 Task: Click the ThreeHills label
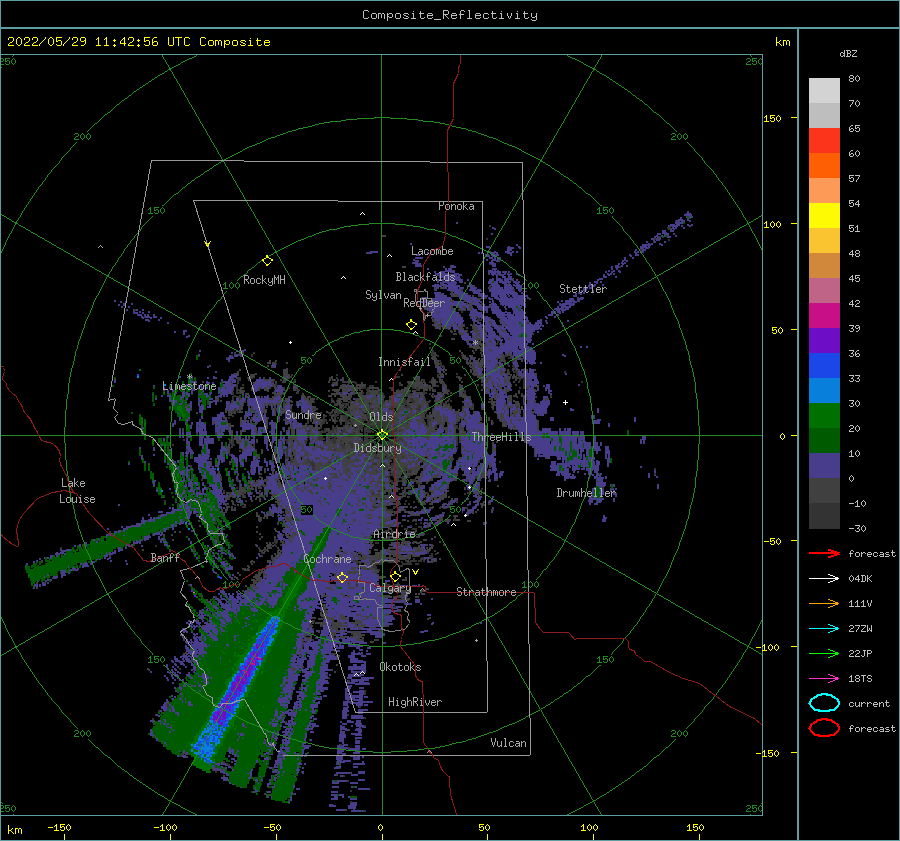502,437
